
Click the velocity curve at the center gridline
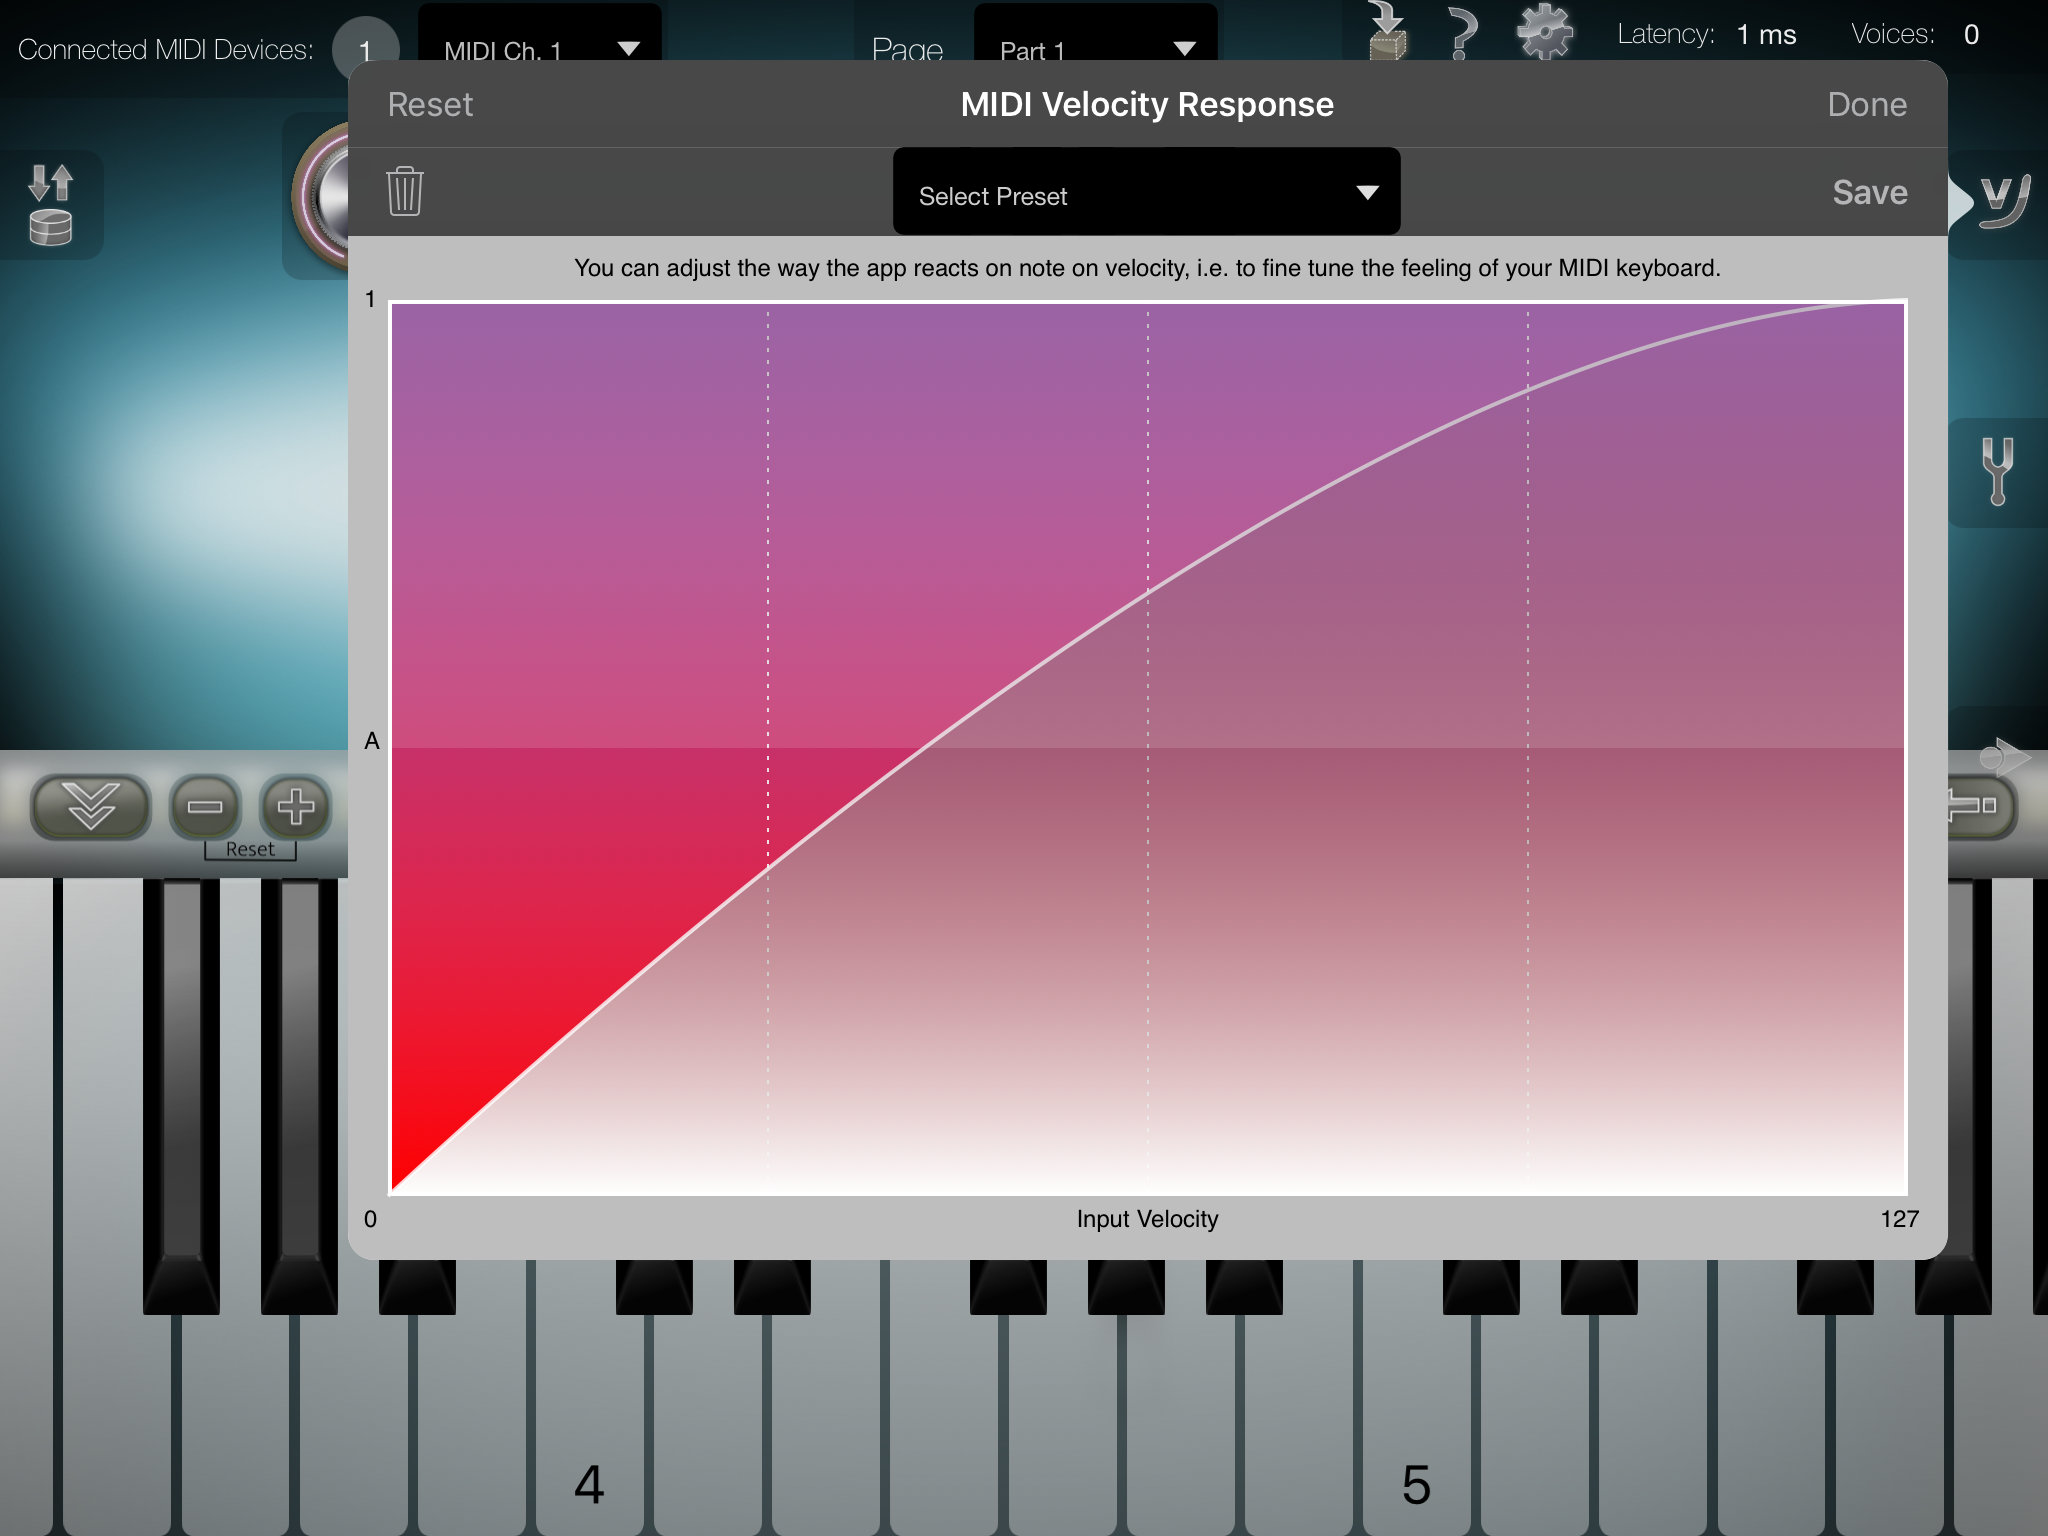1148,593
